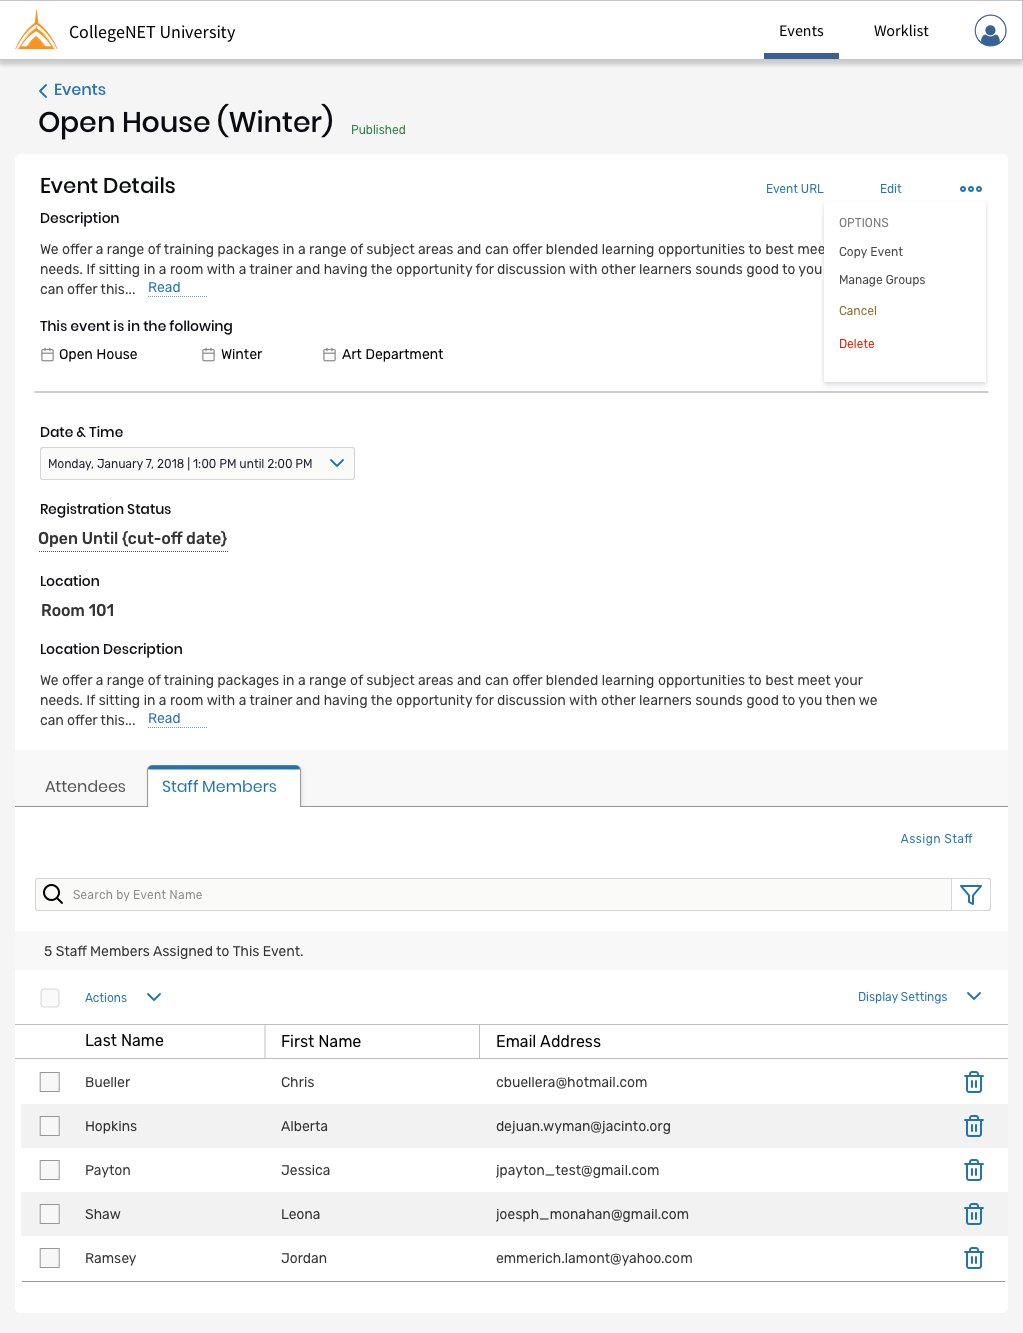Image resolution: width=1023 pixels, height=1333 pixels.
Task: Click the CollegeNET University logo
Action: point(37,30)
